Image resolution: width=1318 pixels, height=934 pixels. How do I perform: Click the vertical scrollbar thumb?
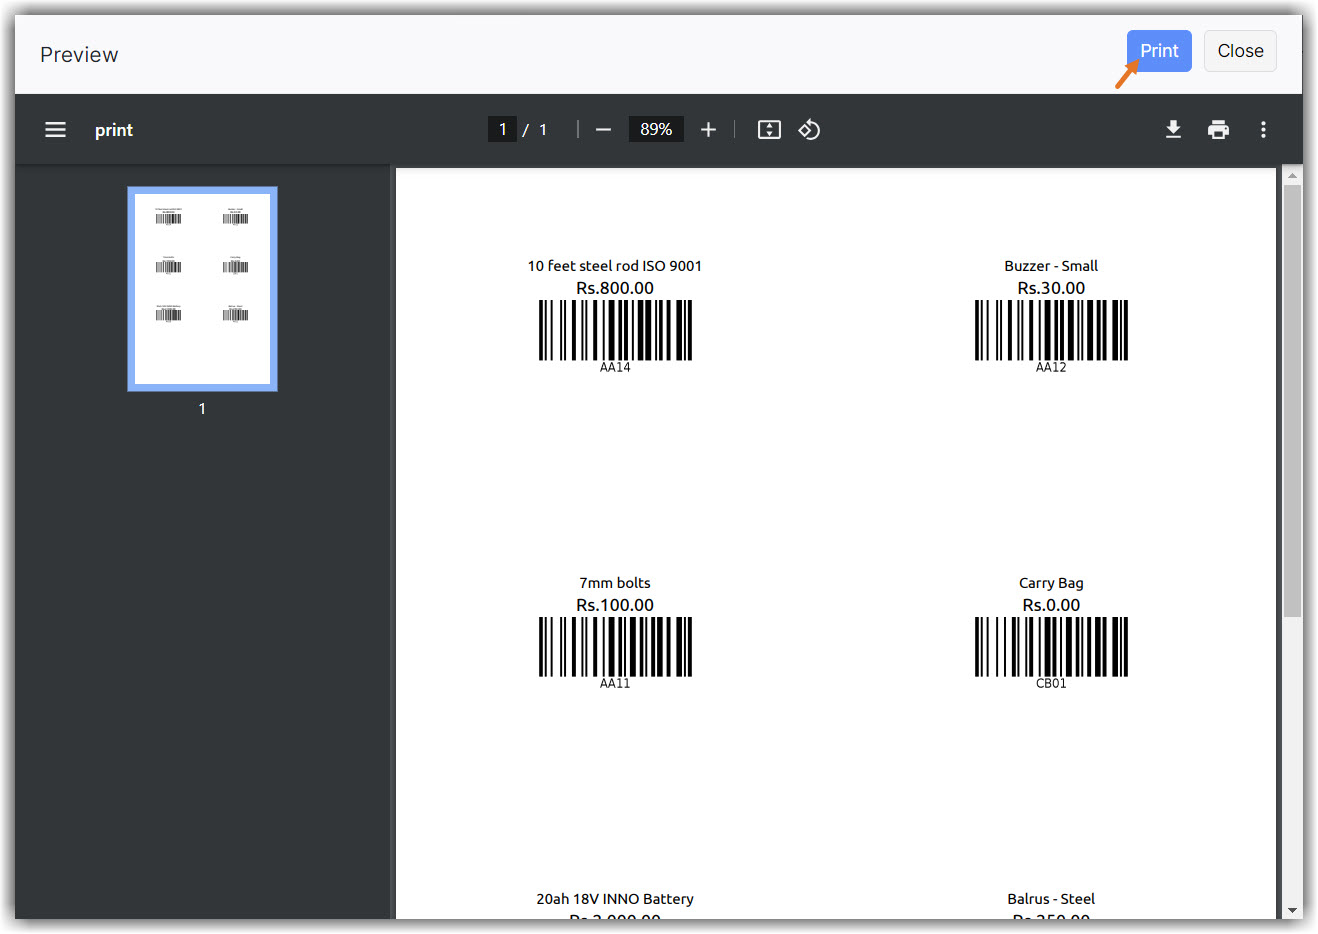click(1292, 400)
